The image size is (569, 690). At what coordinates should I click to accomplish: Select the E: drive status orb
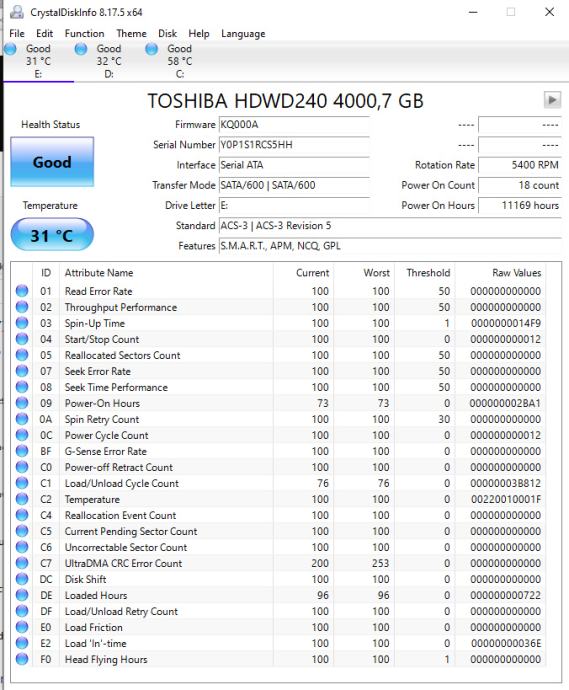pos(11,49)
